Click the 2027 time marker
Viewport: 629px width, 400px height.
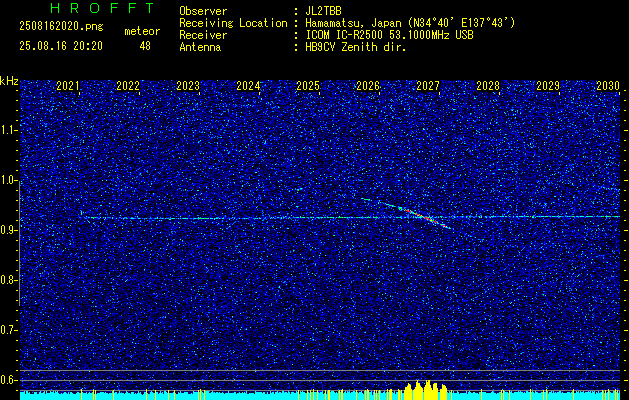tap(428, 86)
